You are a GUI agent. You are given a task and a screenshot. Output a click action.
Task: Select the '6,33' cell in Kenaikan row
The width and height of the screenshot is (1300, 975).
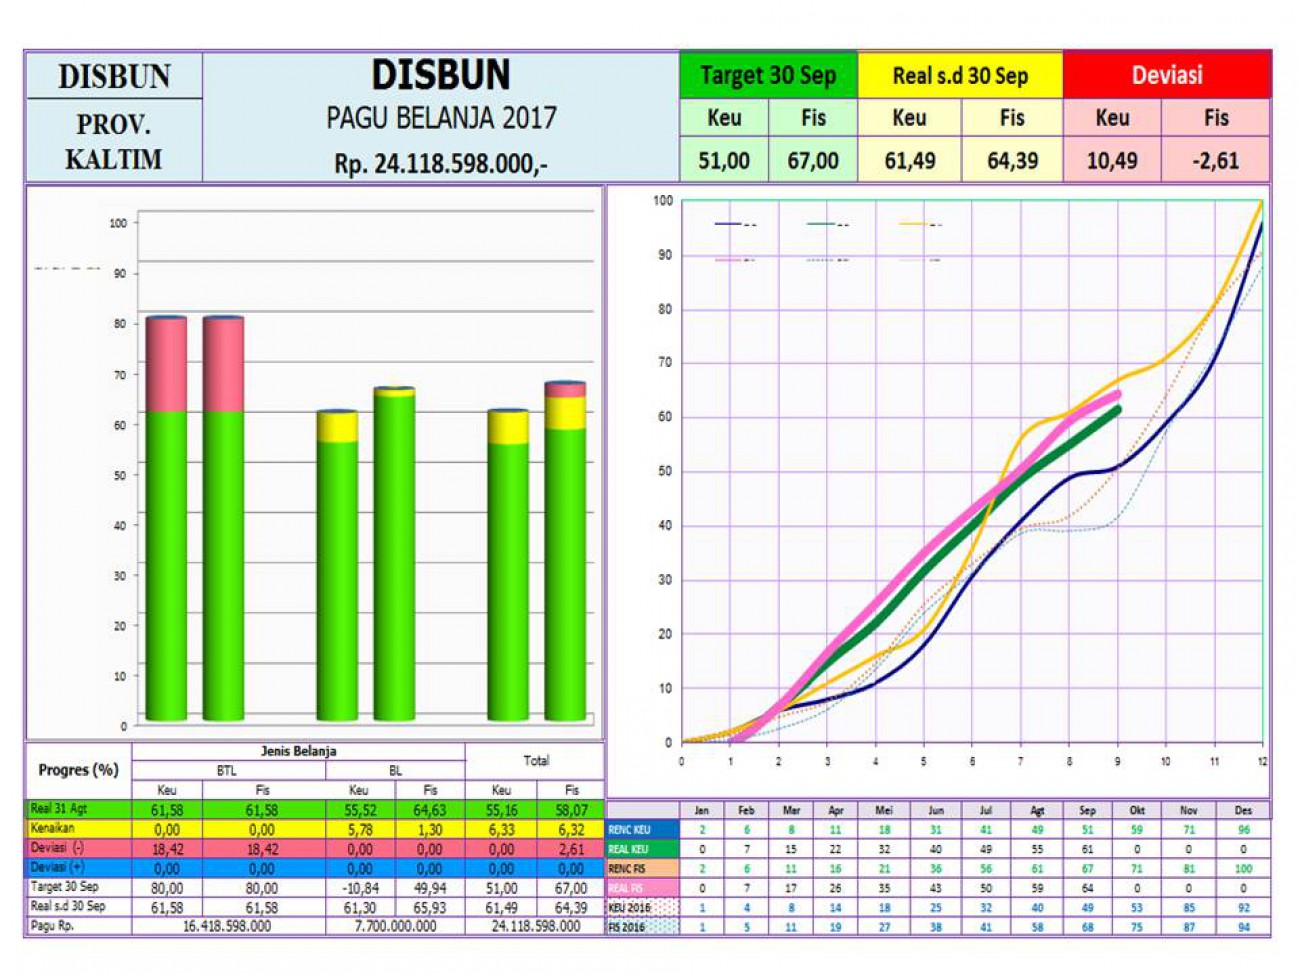click(x=501, y=830)
